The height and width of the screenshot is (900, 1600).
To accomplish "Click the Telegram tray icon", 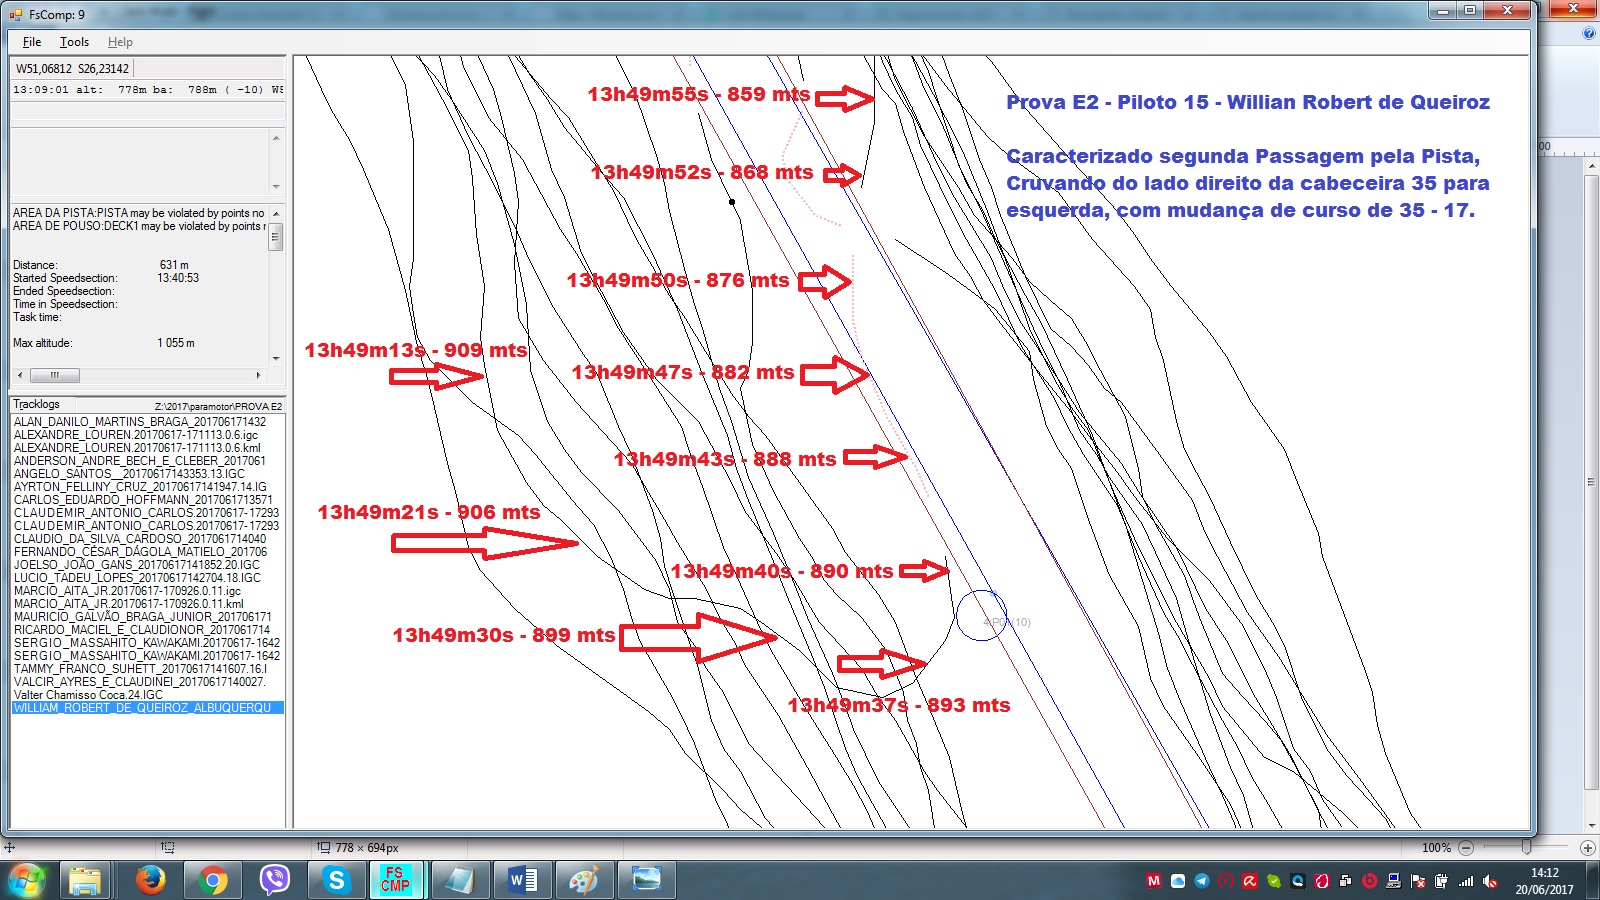I will point(1202,881).
